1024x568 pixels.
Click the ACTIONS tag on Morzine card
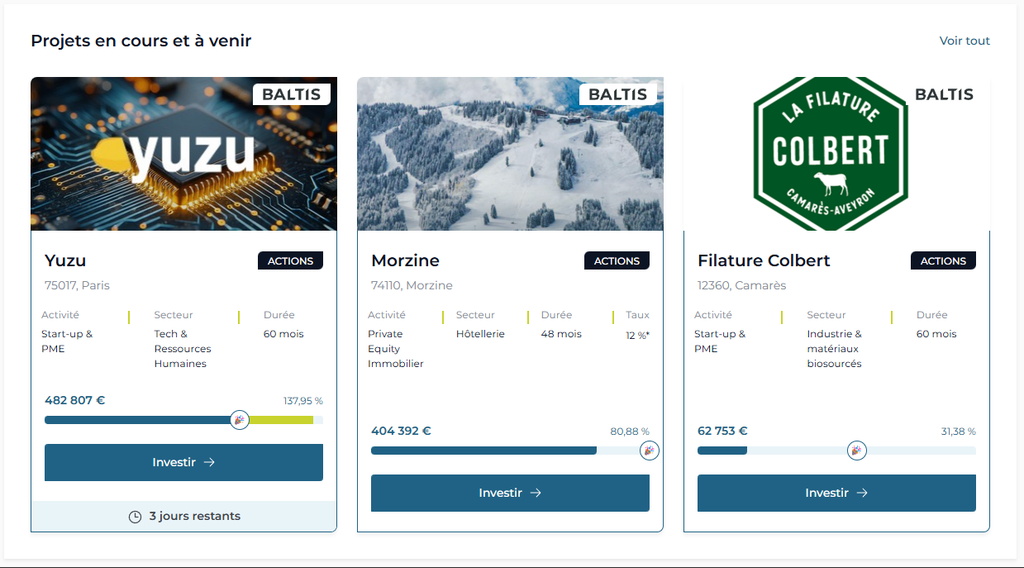point(616,260)
